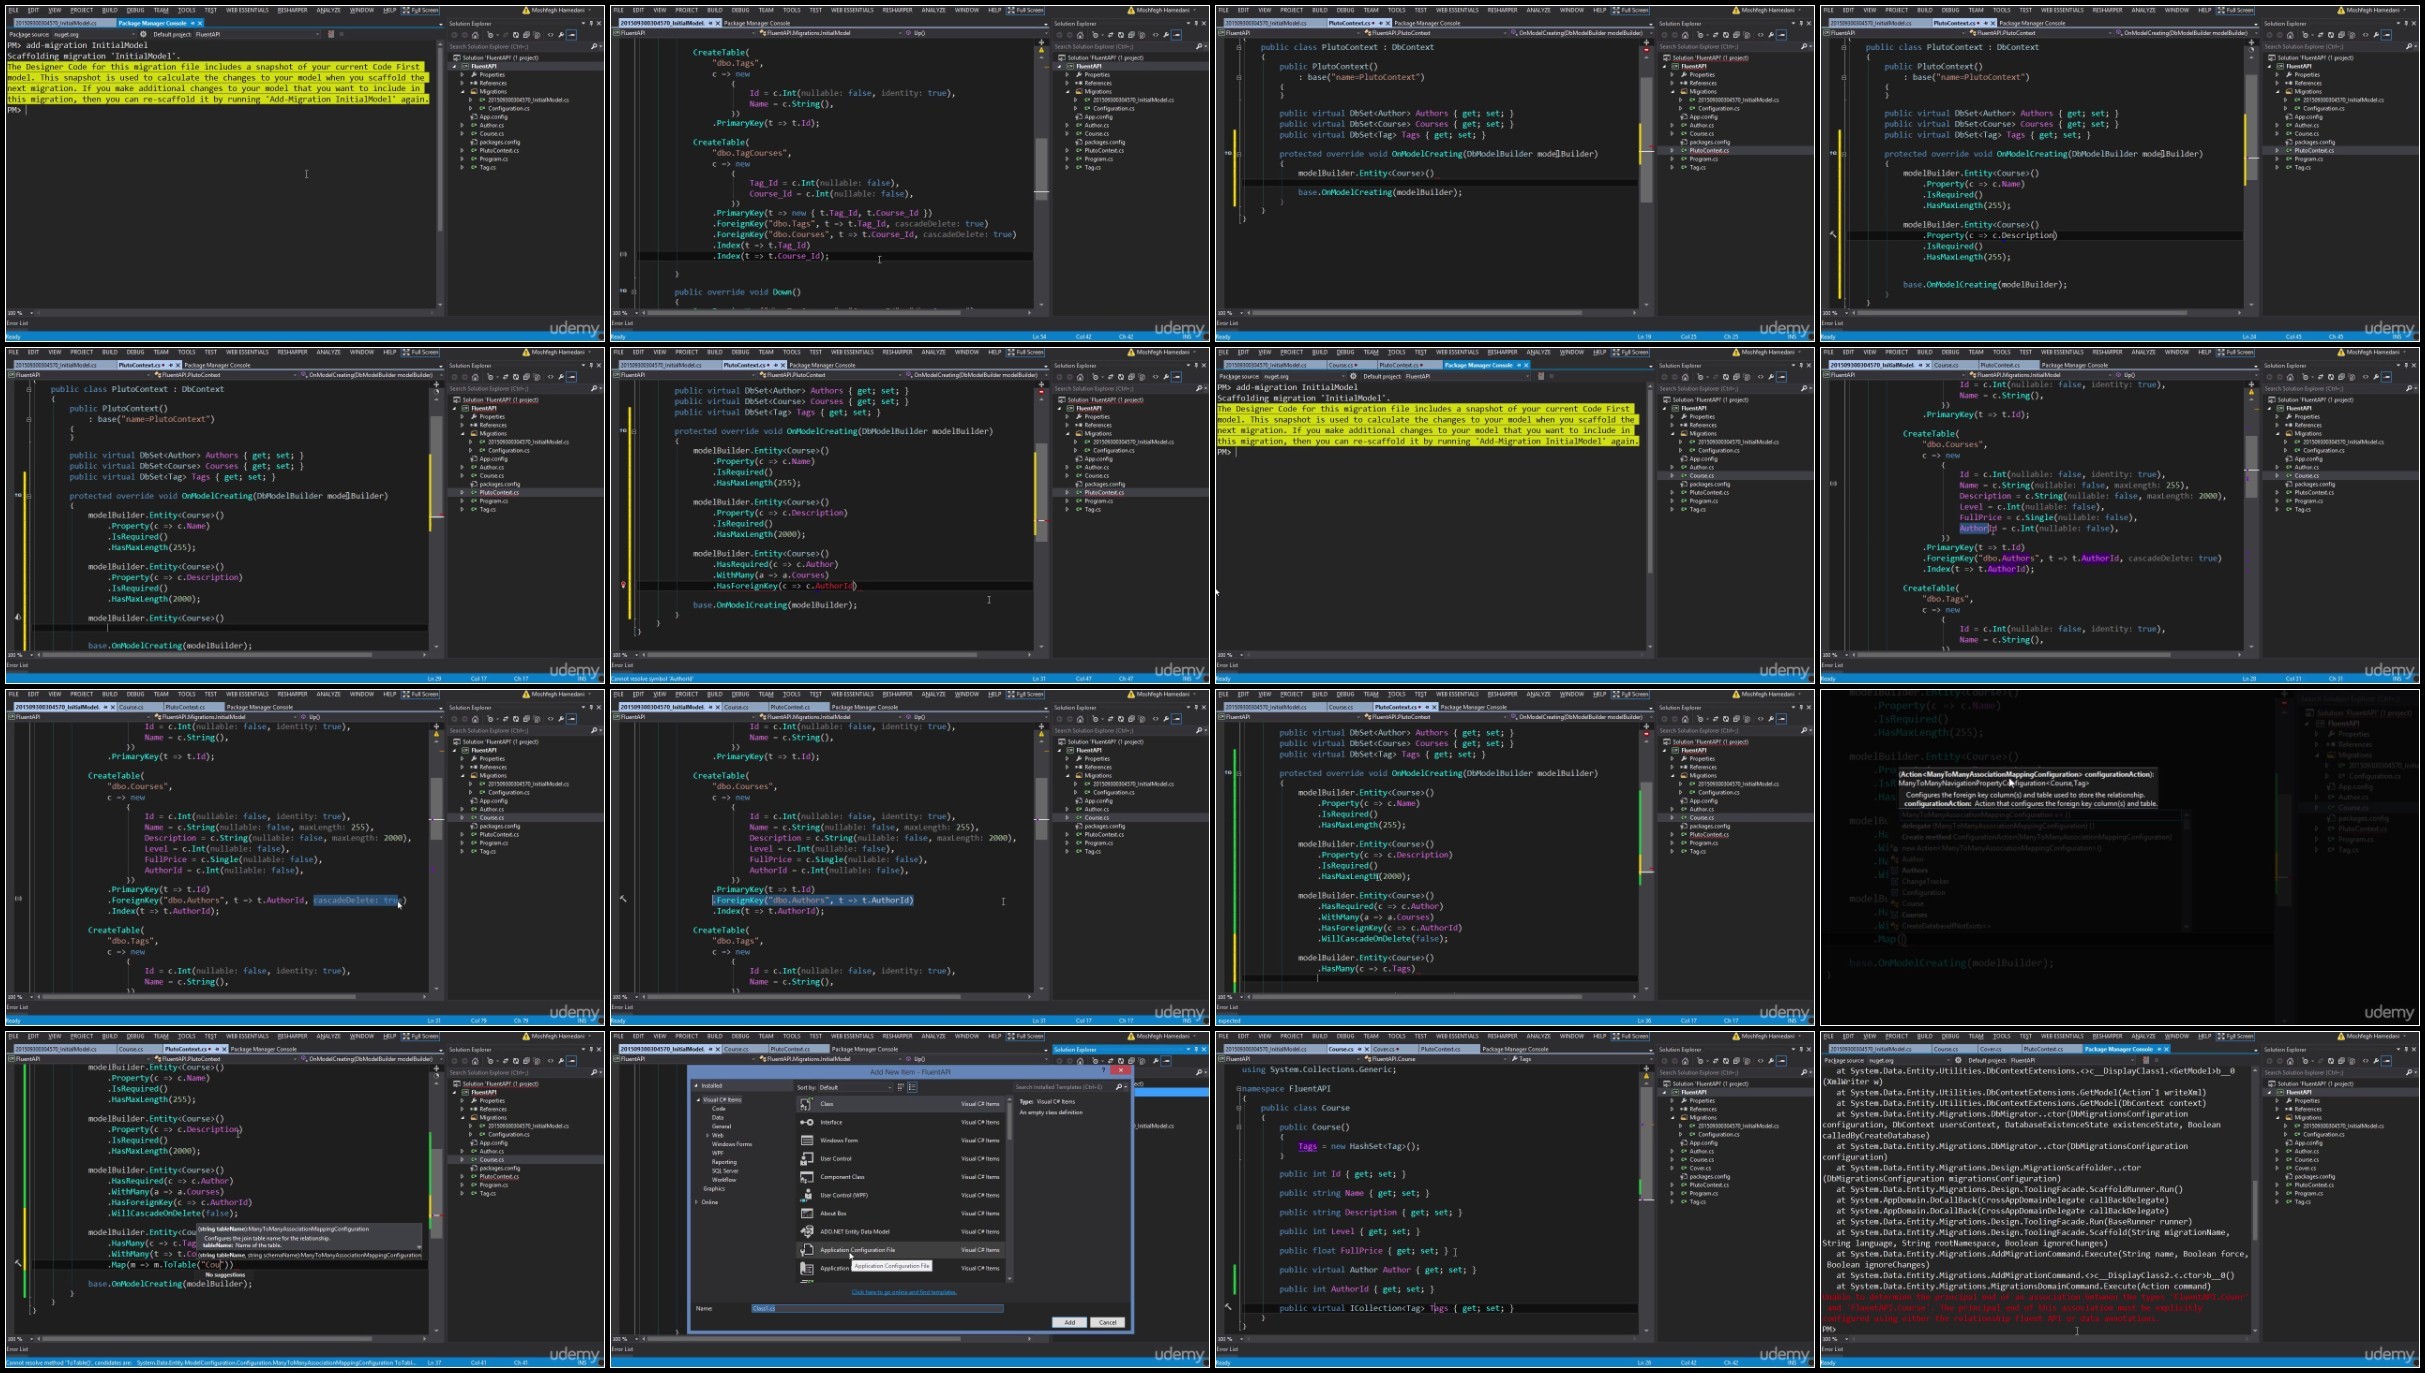The image size is (2425, 1373).
Task: Toggle Solution Explorer pin in Add New Item frame
Action: click(1195, 1049)
